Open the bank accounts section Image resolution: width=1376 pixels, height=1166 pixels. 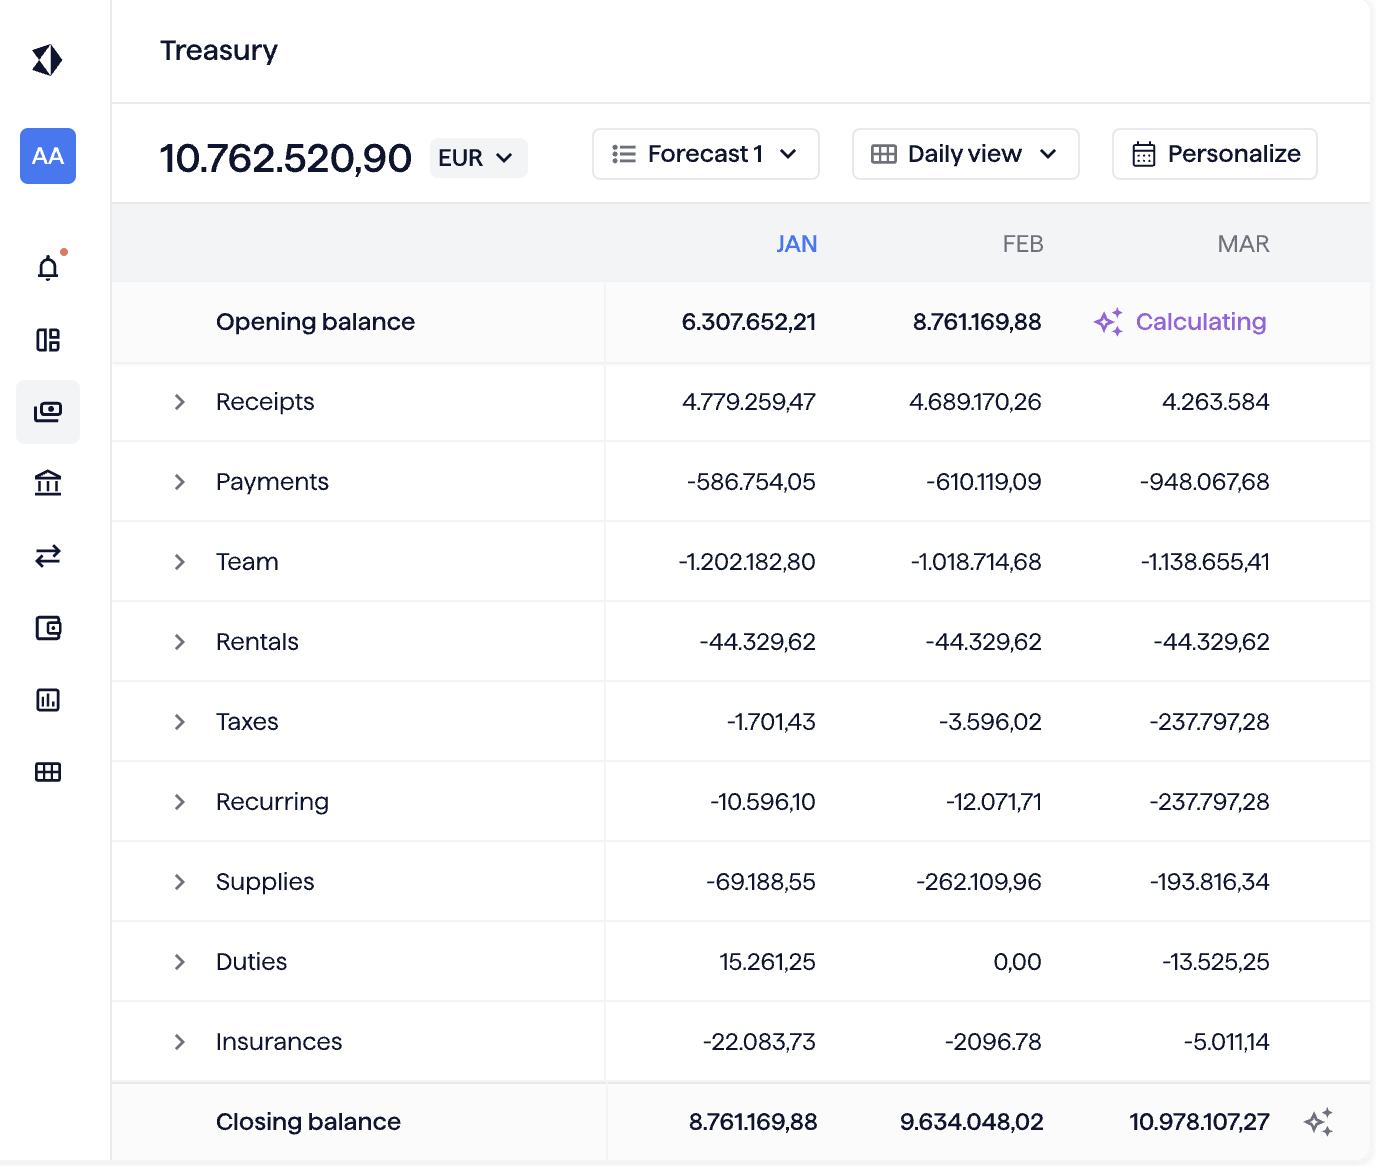click(47, 483)
